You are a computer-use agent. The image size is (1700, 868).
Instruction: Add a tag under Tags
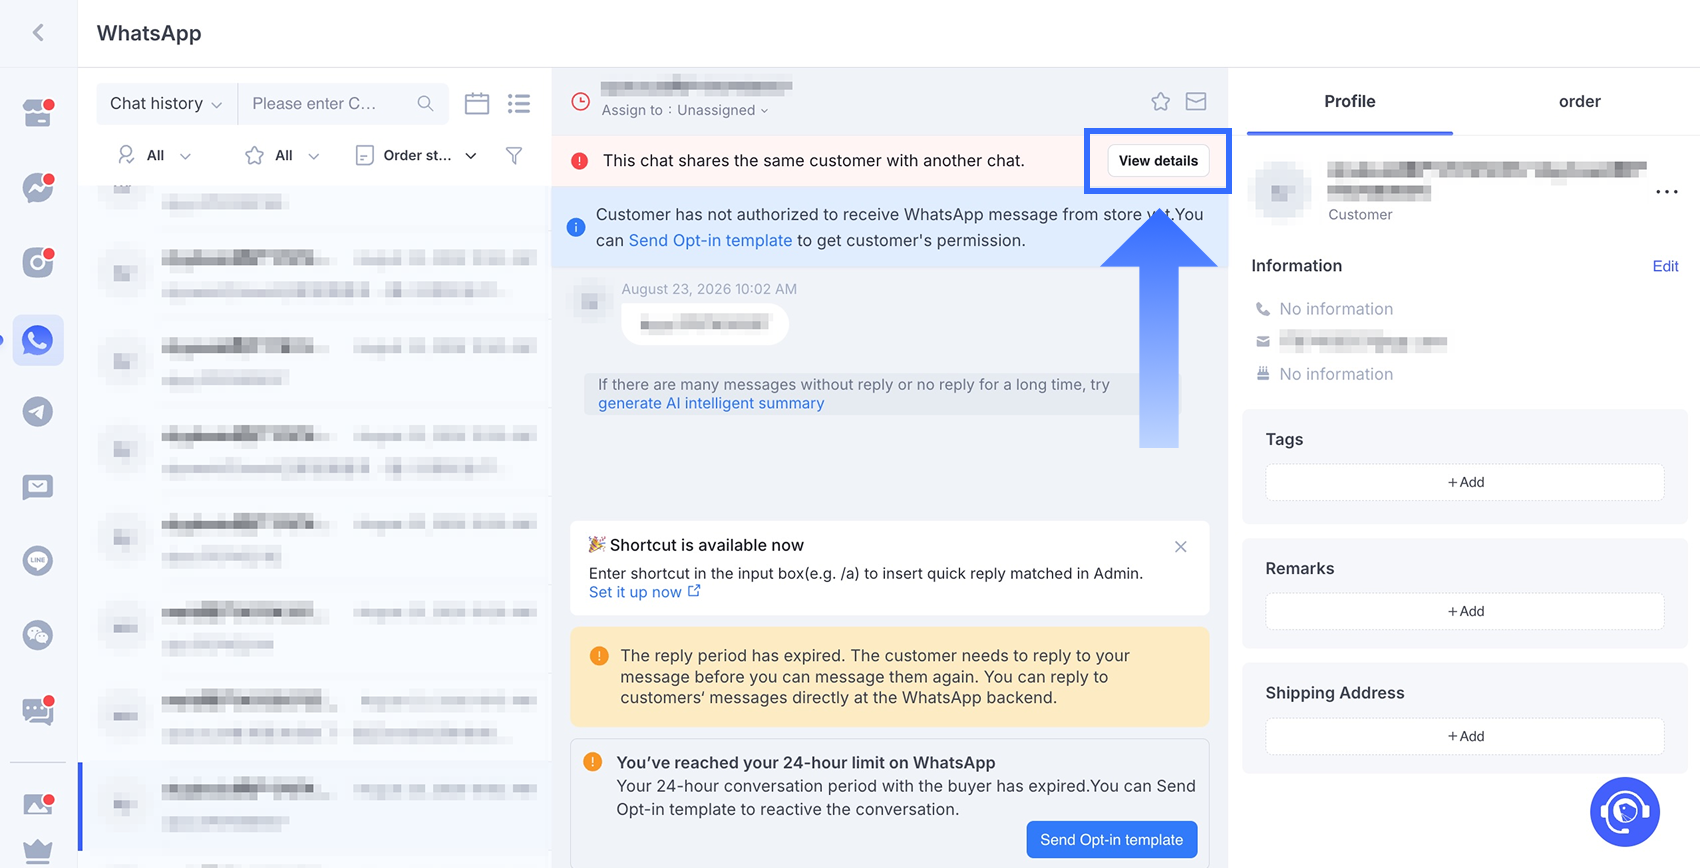point(1465,482)
